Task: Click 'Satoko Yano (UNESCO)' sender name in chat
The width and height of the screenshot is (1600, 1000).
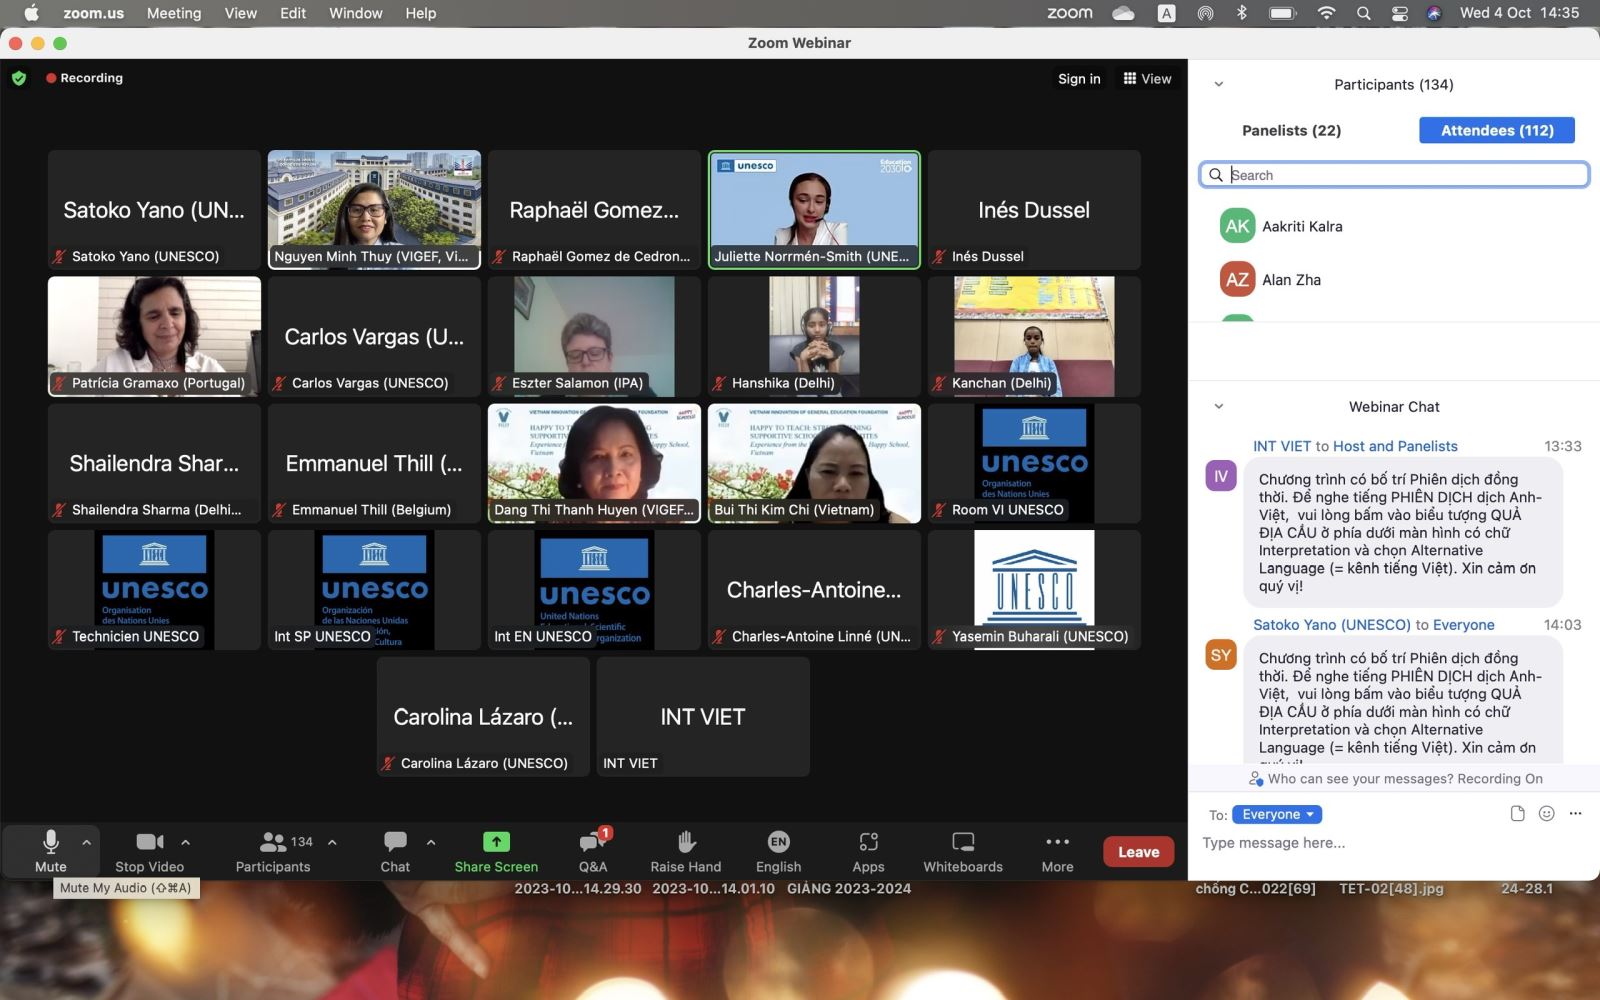Action: tap(1331, 625)
